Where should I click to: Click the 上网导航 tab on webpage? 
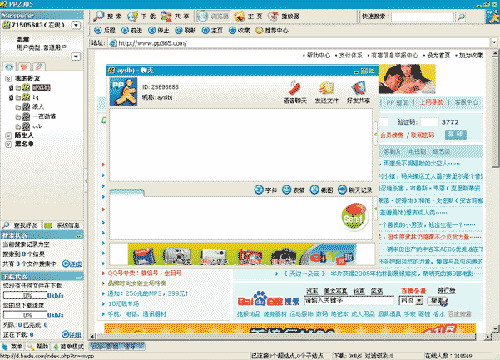click(x=431, y=103)
